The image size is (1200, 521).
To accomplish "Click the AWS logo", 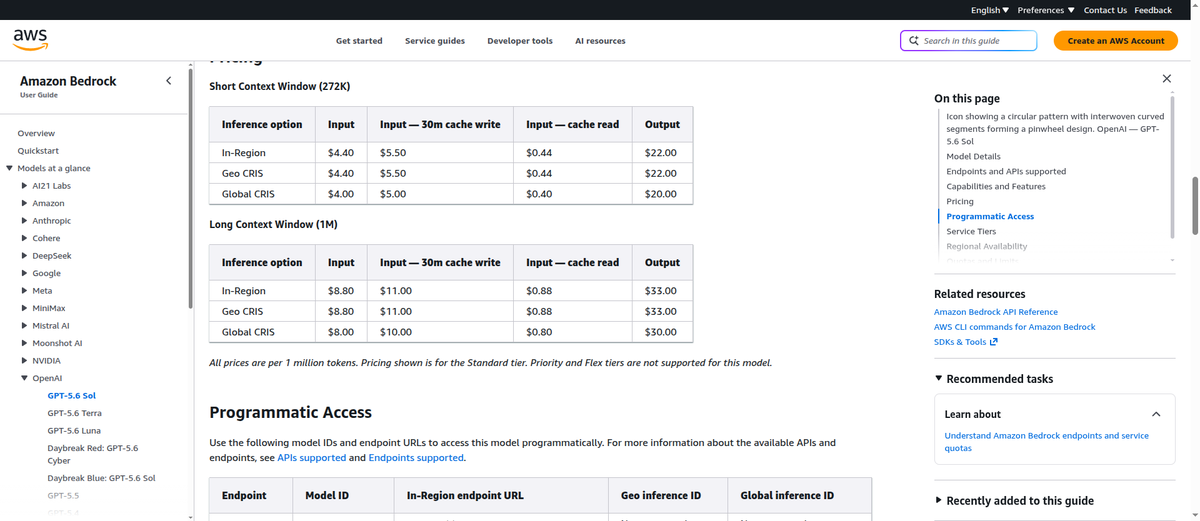I will [x=30, y=39].
